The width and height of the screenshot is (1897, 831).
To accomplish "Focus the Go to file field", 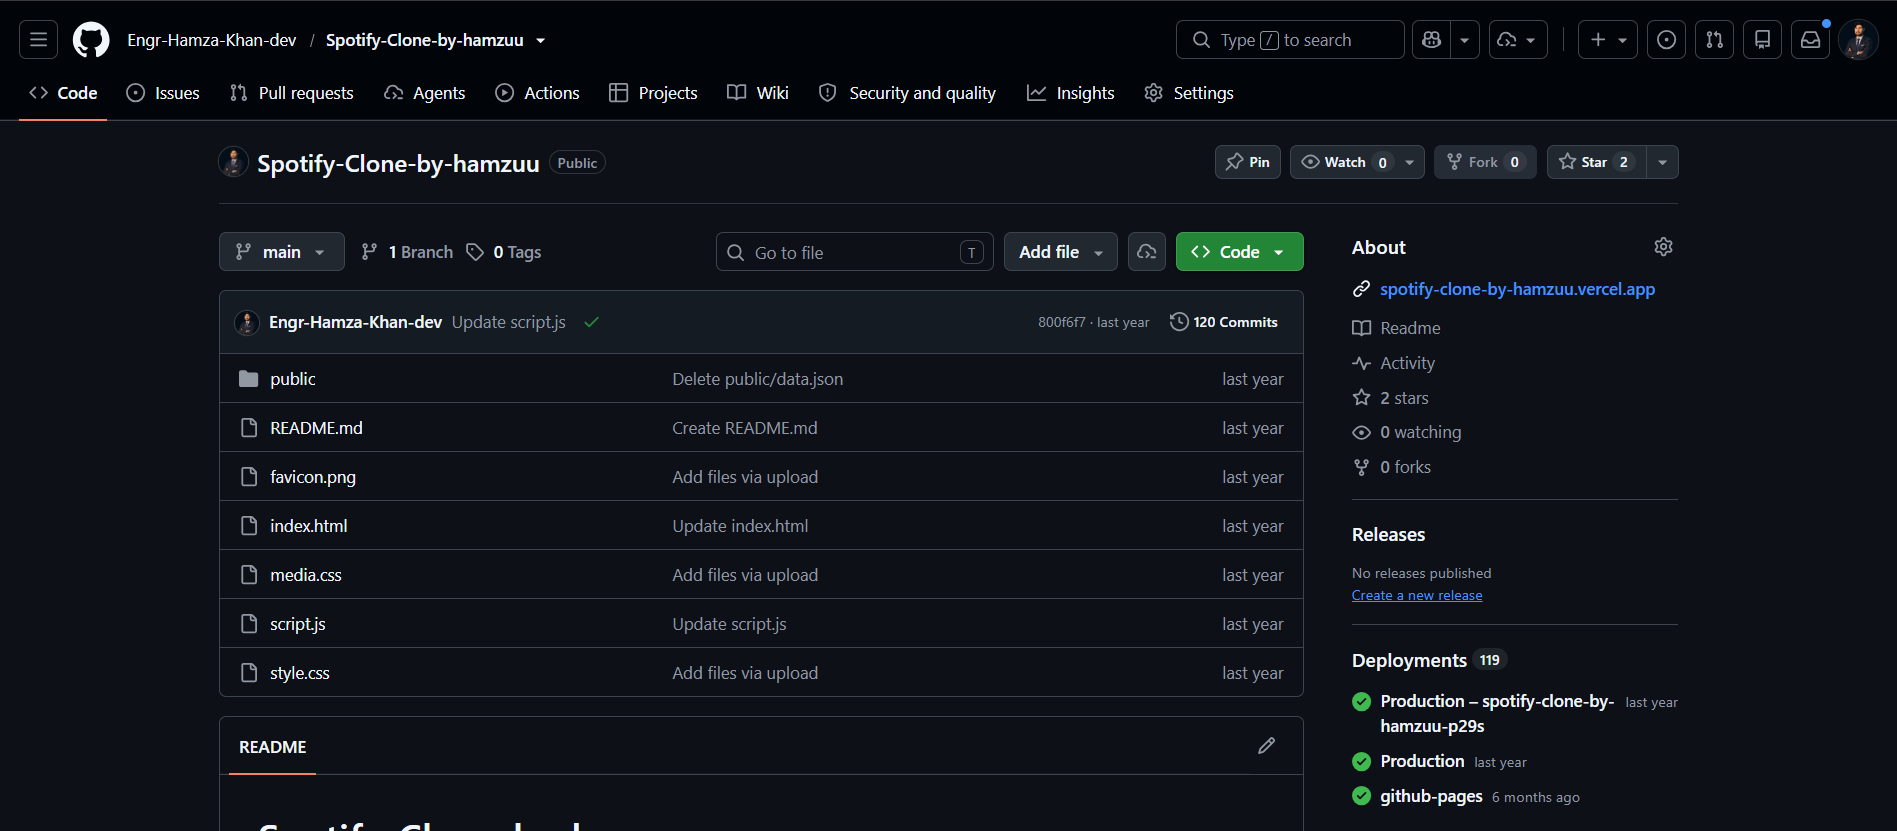I will coord(855,252).
